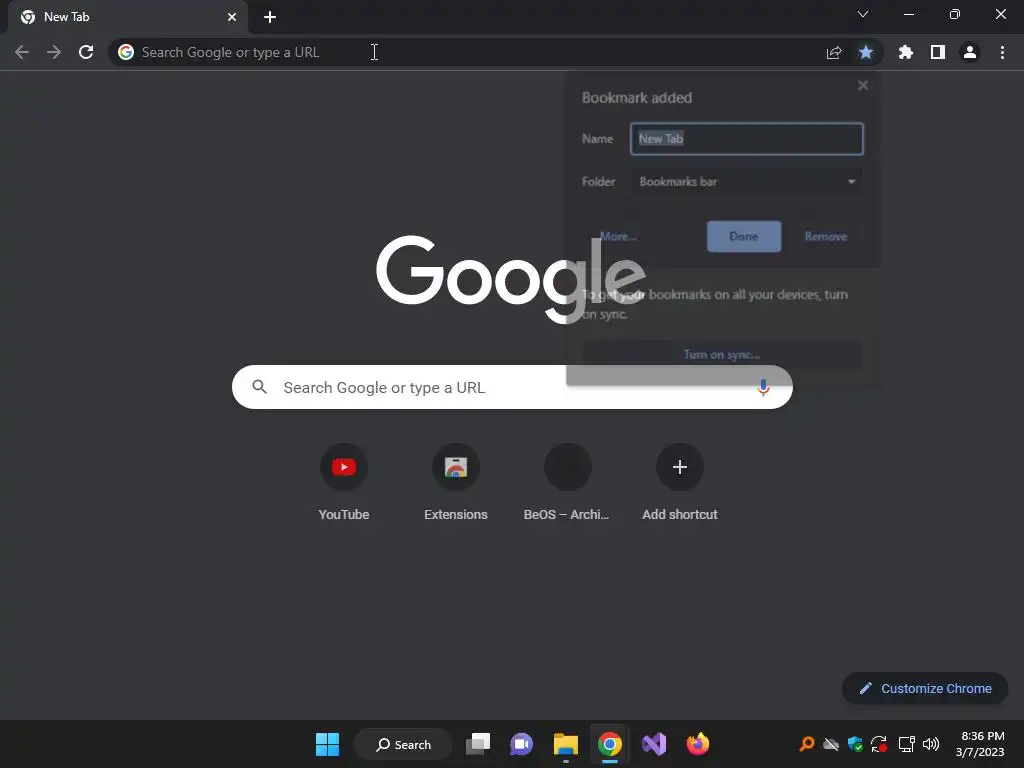Screen dimensions: 1024x768
Task: Click Customize Chrome button
Action: [x=925, y=688]
